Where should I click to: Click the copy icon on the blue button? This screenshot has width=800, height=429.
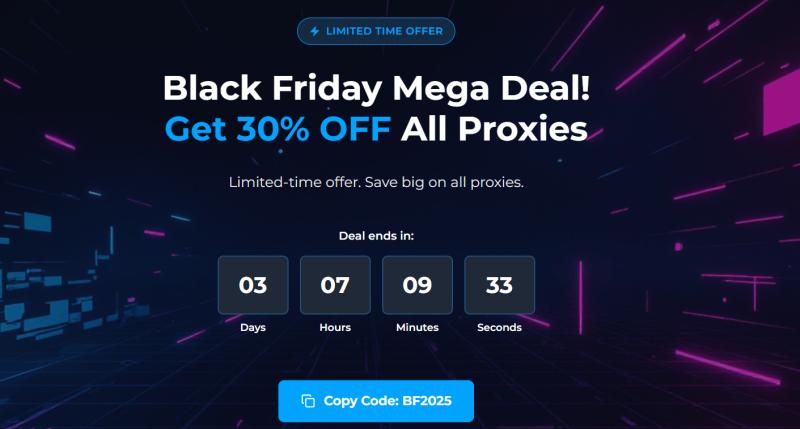(x=308, y=401)
